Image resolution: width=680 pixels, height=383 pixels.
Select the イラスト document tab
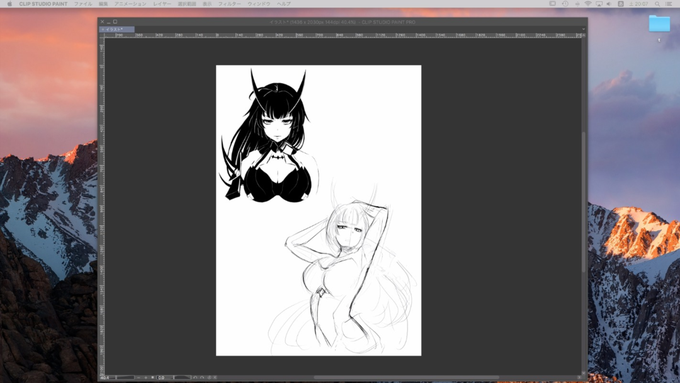click(117, 29)
